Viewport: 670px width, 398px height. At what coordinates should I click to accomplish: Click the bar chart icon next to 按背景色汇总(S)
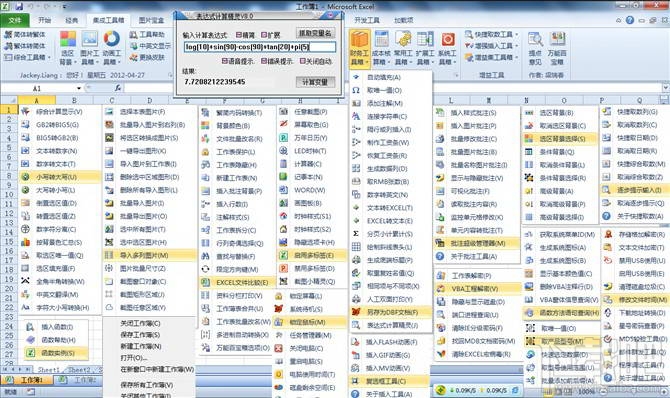point(26,242)
